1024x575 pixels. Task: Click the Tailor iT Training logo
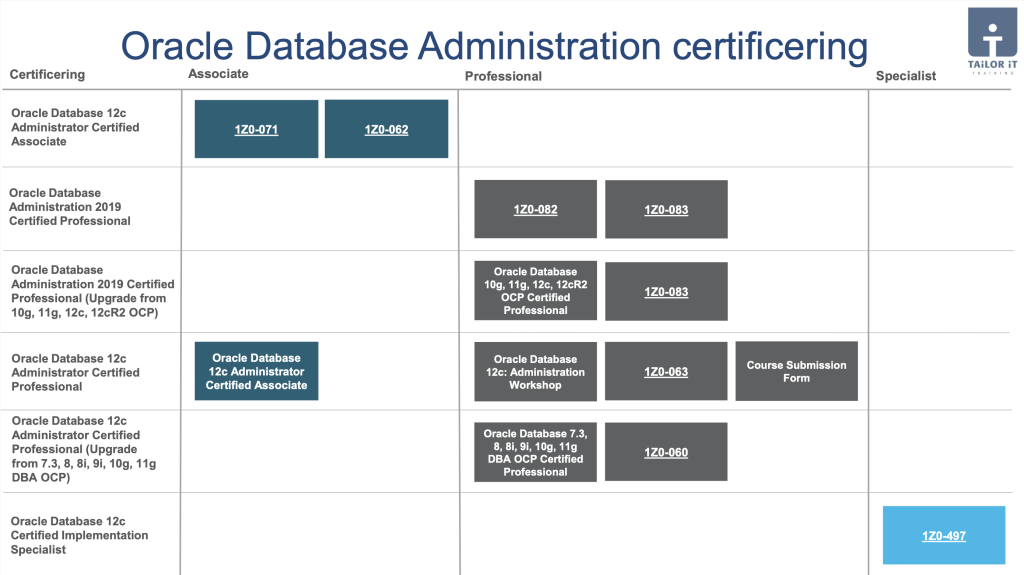pyautogui.click(x=993, y=39)
